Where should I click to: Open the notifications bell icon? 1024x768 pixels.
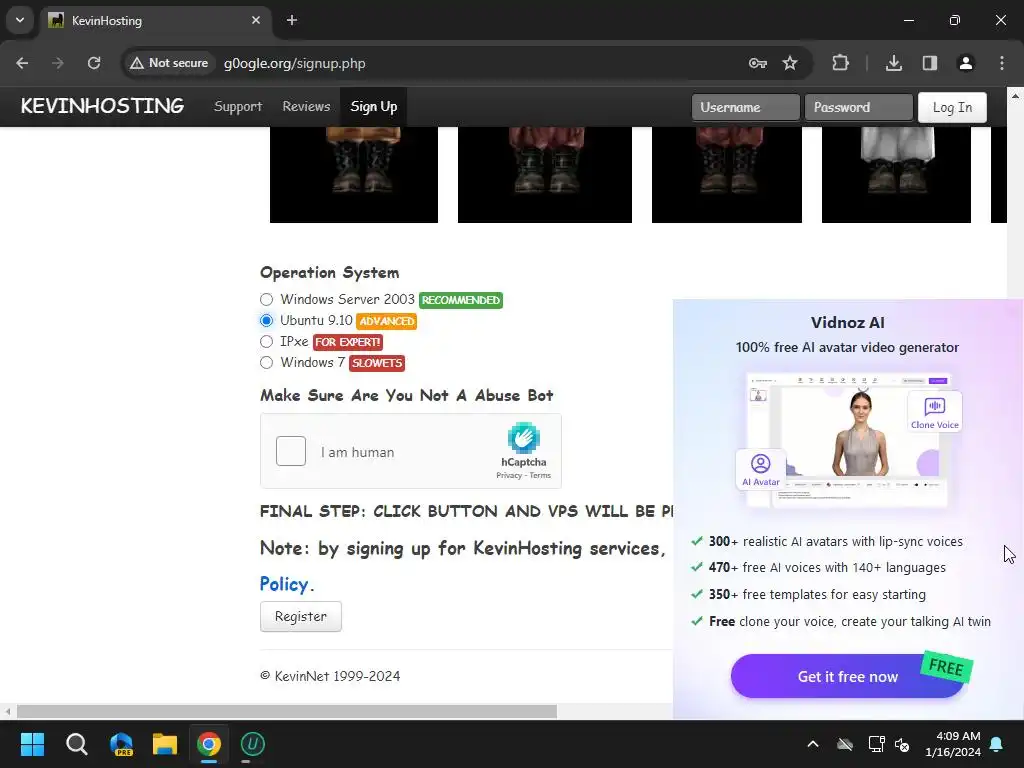point(997,744)
